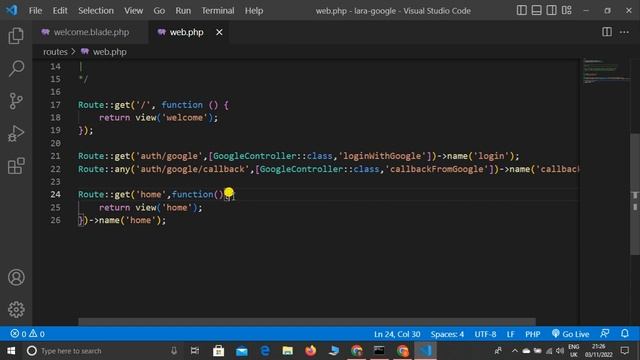This screenshot has height=360, width=640.
Task: Open errors and warnings count in status bar
Action: coord(27,334)
